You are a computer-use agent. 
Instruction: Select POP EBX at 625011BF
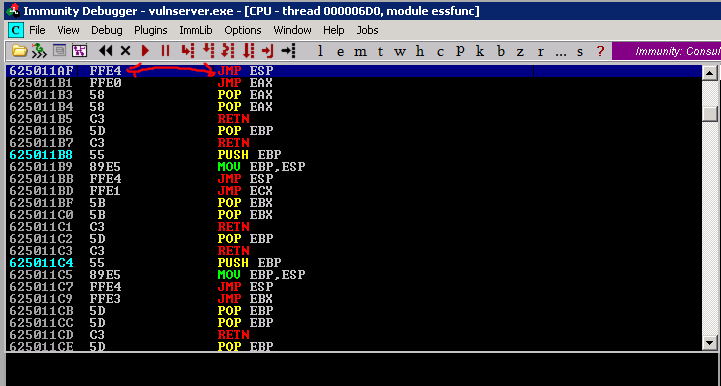click(245, 202)
